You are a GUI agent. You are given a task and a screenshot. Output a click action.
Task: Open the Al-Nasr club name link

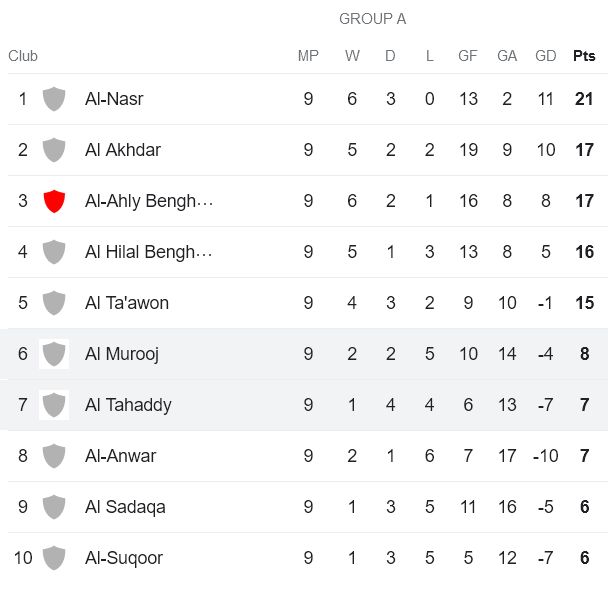click(114, 99)
